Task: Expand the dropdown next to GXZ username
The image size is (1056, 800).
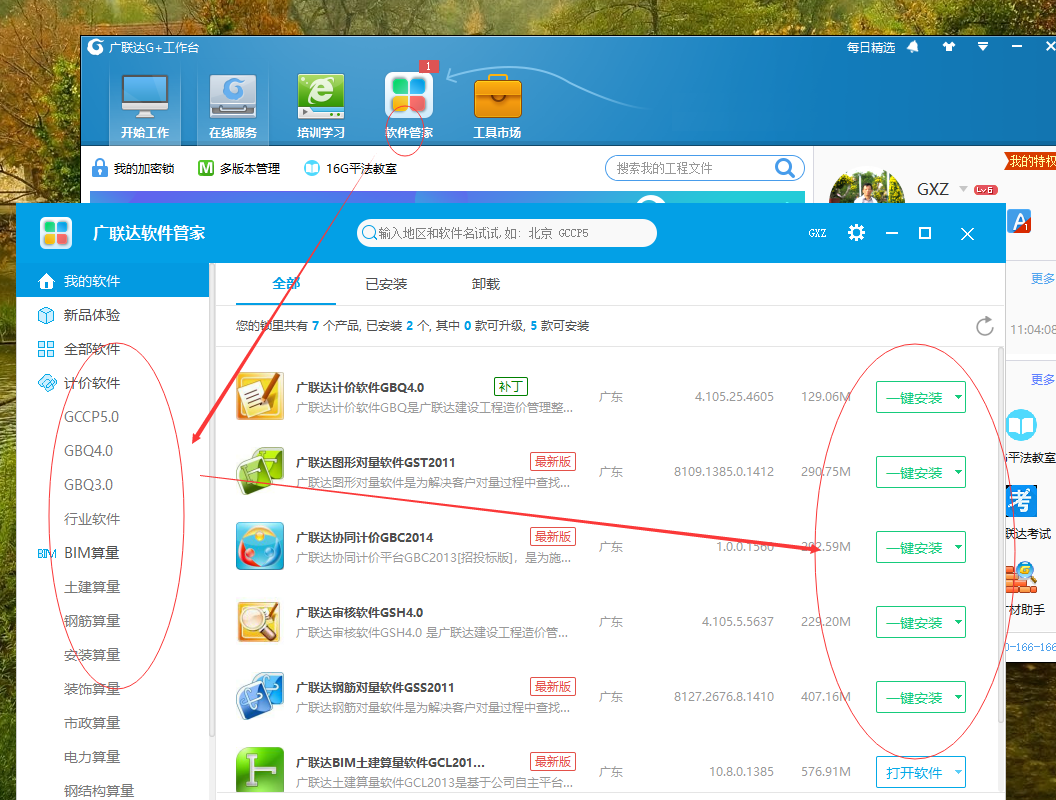Action: click(x=963, y=189)
